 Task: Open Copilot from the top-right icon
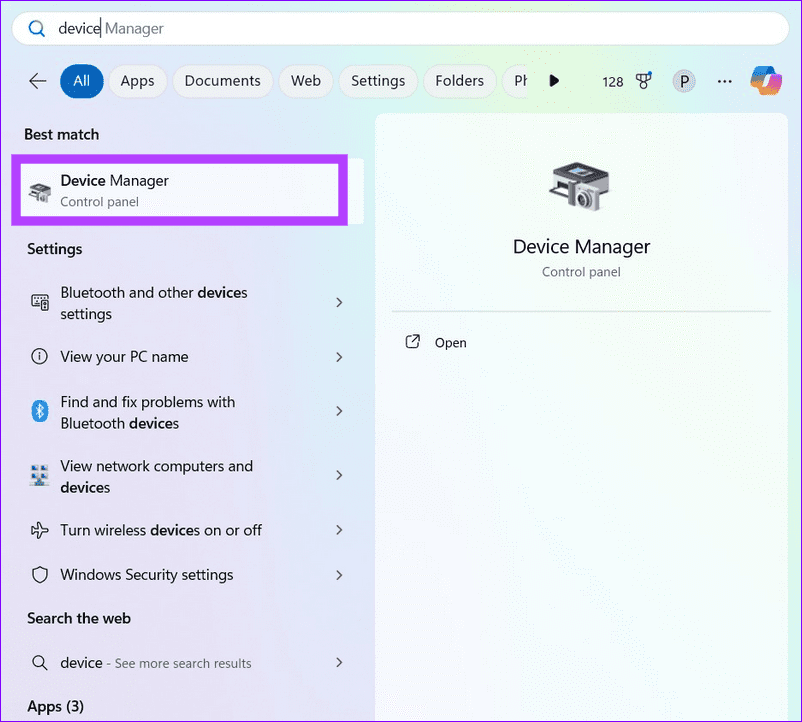point(765,81)
